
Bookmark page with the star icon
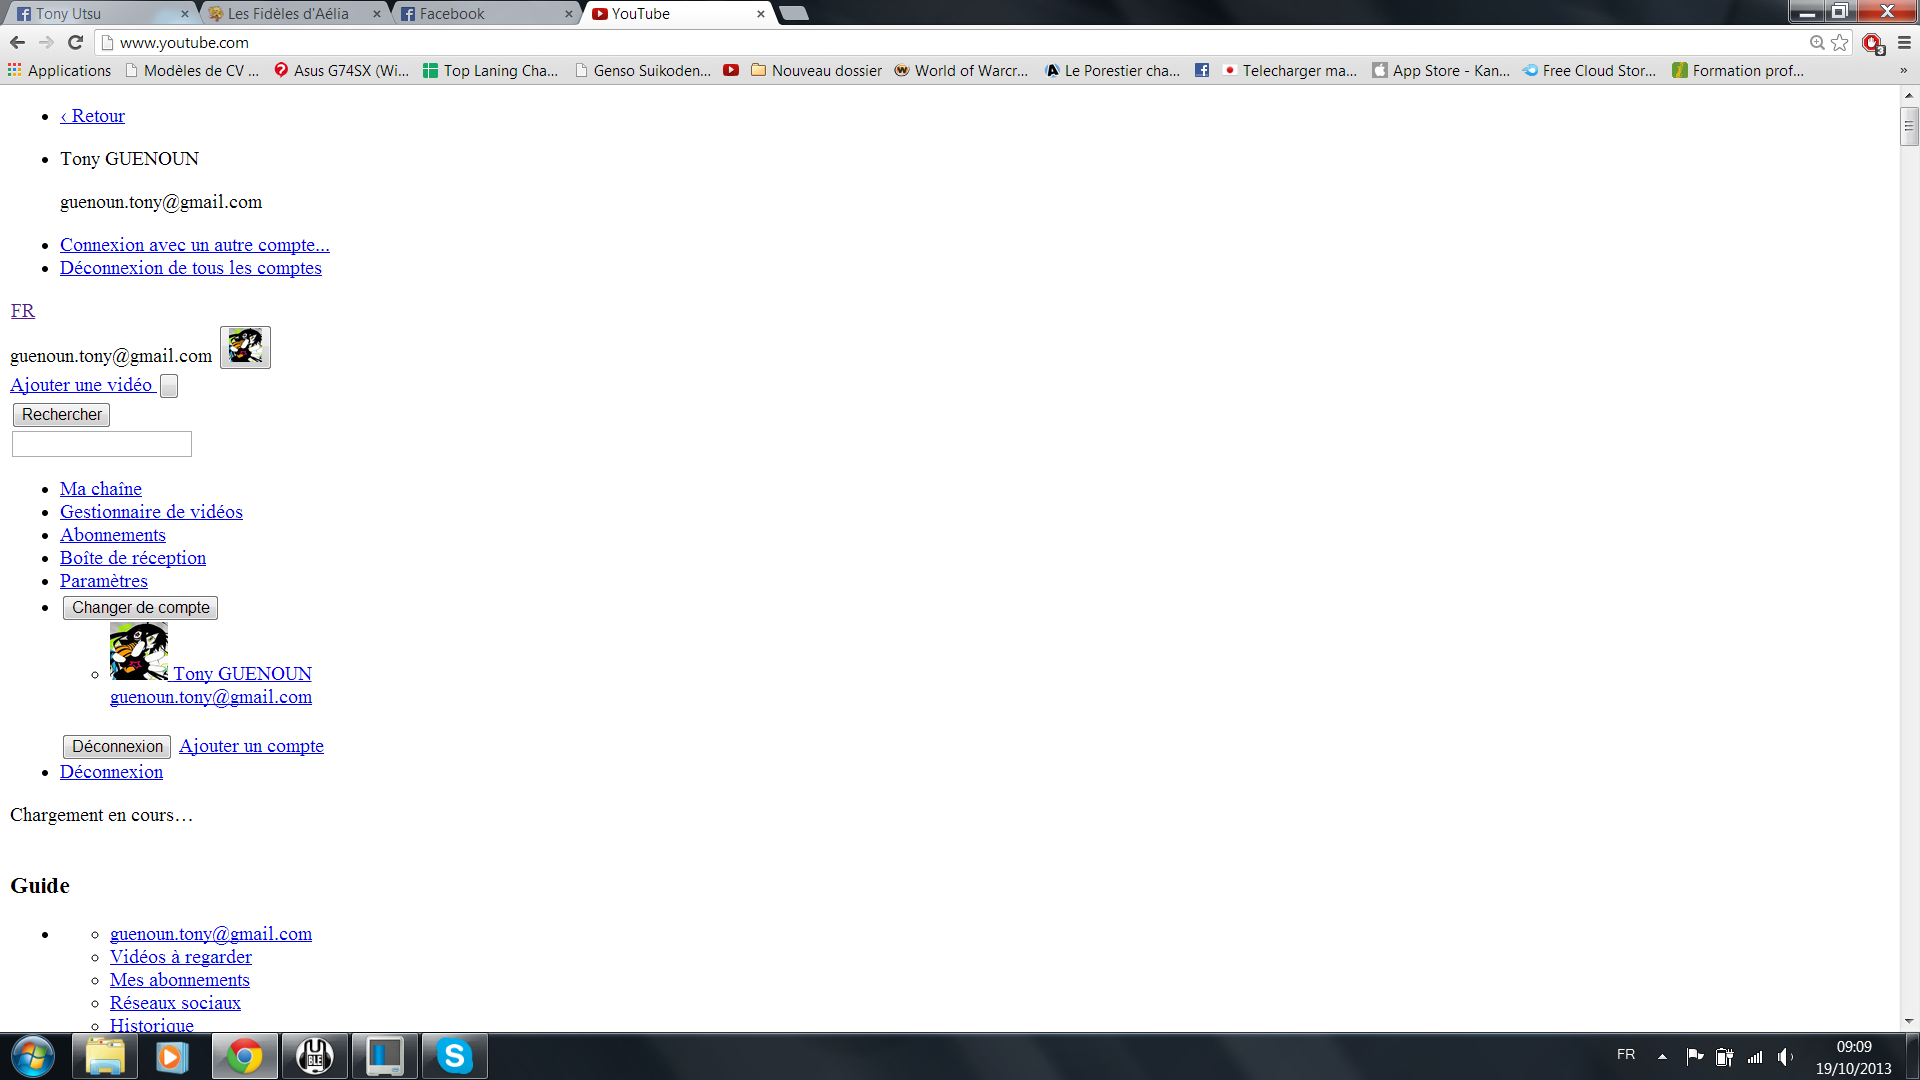[1839, 42]
